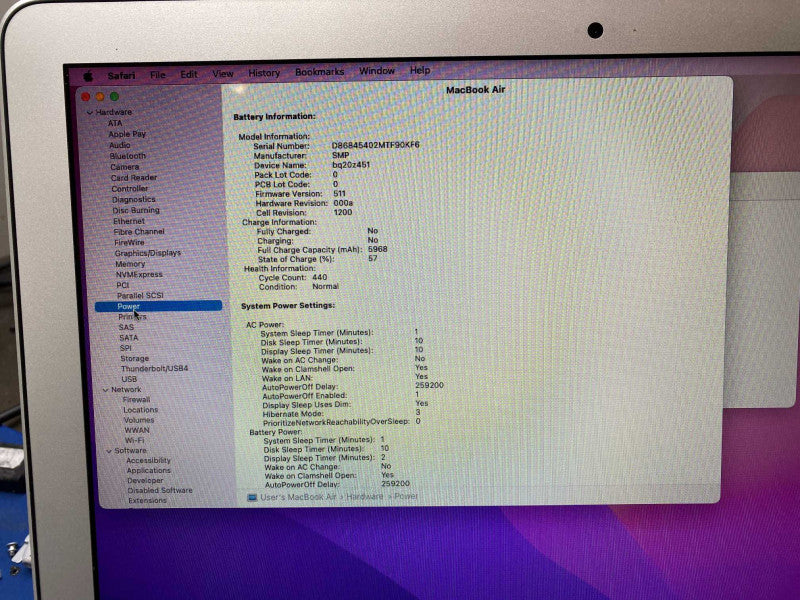Select Locations under Network
This screenshot has height=600, width=800.
coord(140,410)
